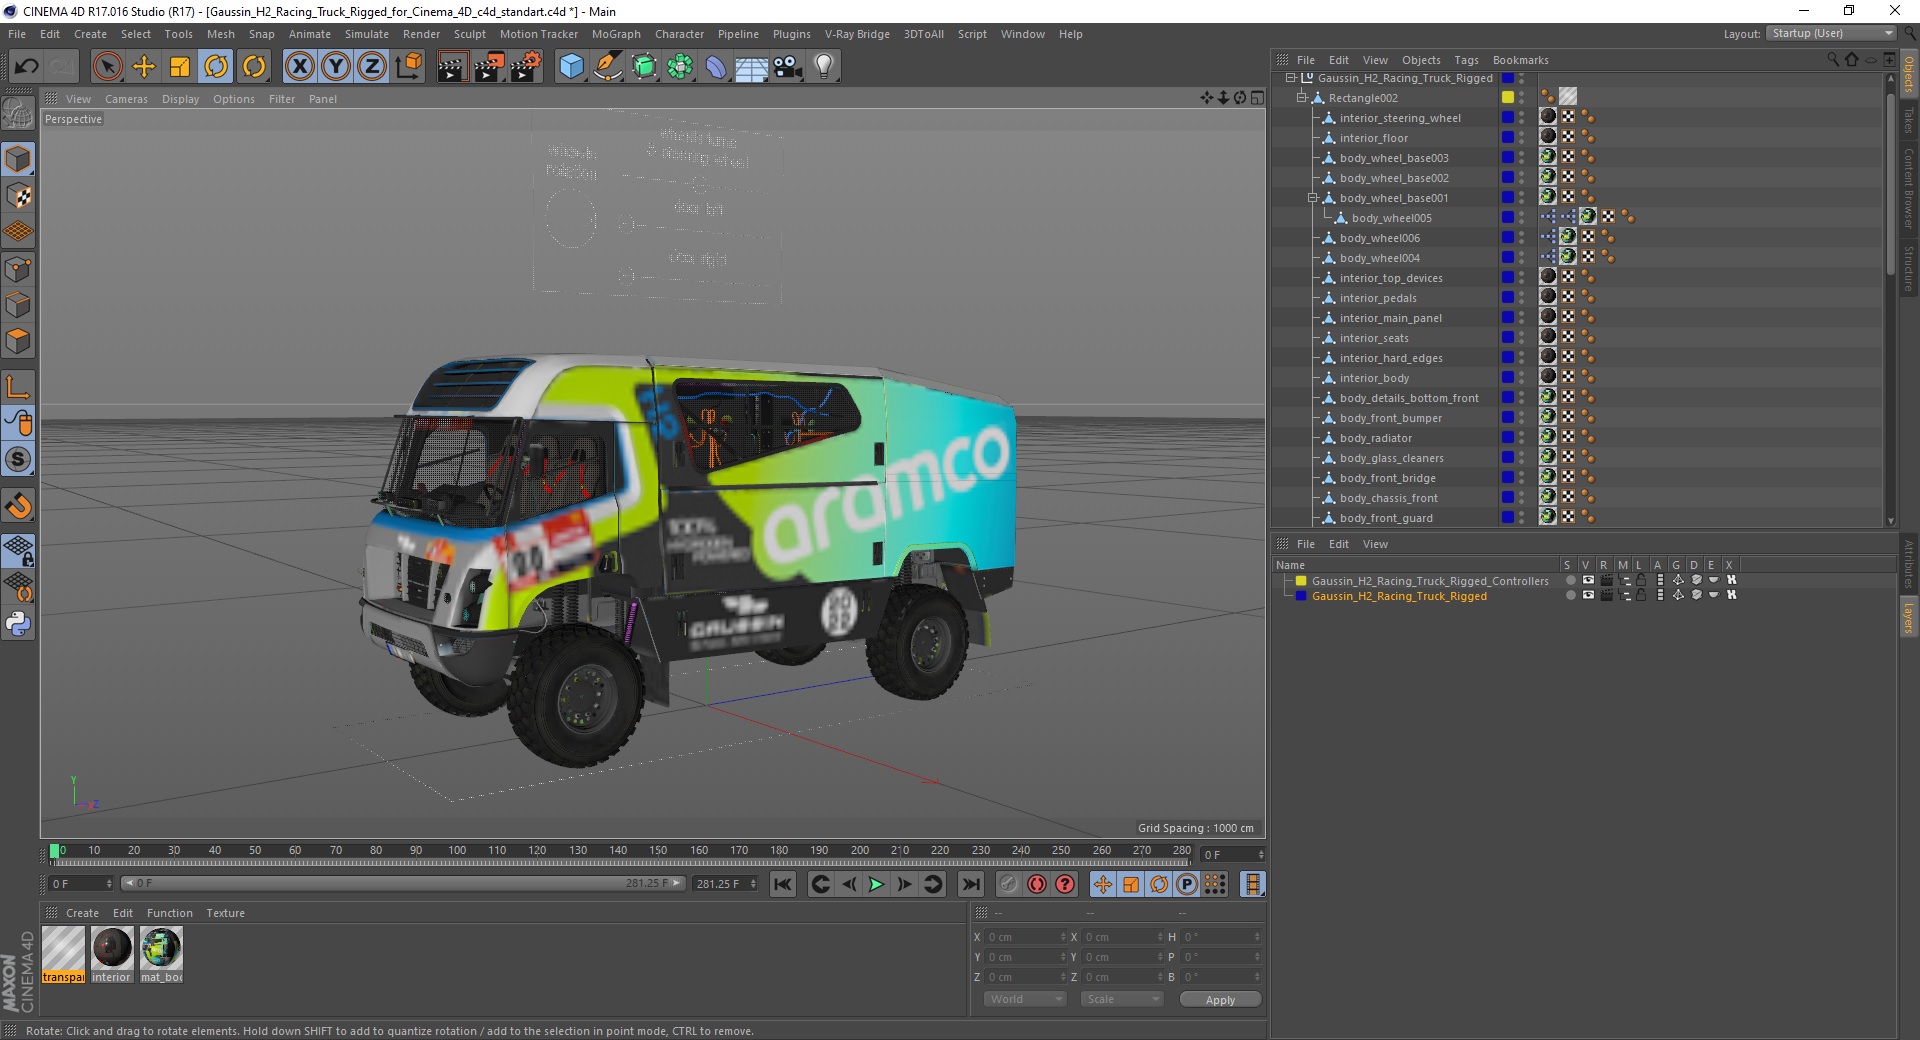The image size is (1920, 1040).
Task: Open the Character menu
Action: (680, 34)
